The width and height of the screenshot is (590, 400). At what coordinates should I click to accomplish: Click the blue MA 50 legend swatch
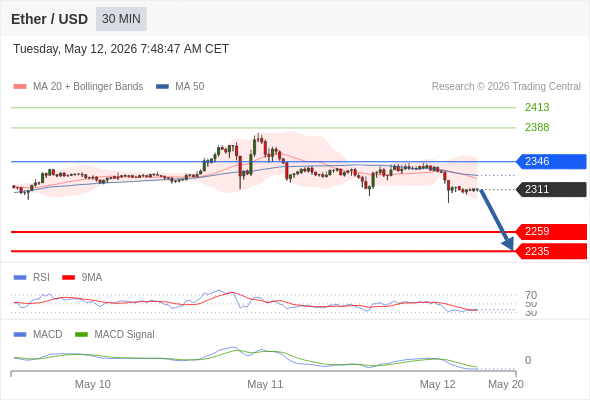(x=162, y=87)
